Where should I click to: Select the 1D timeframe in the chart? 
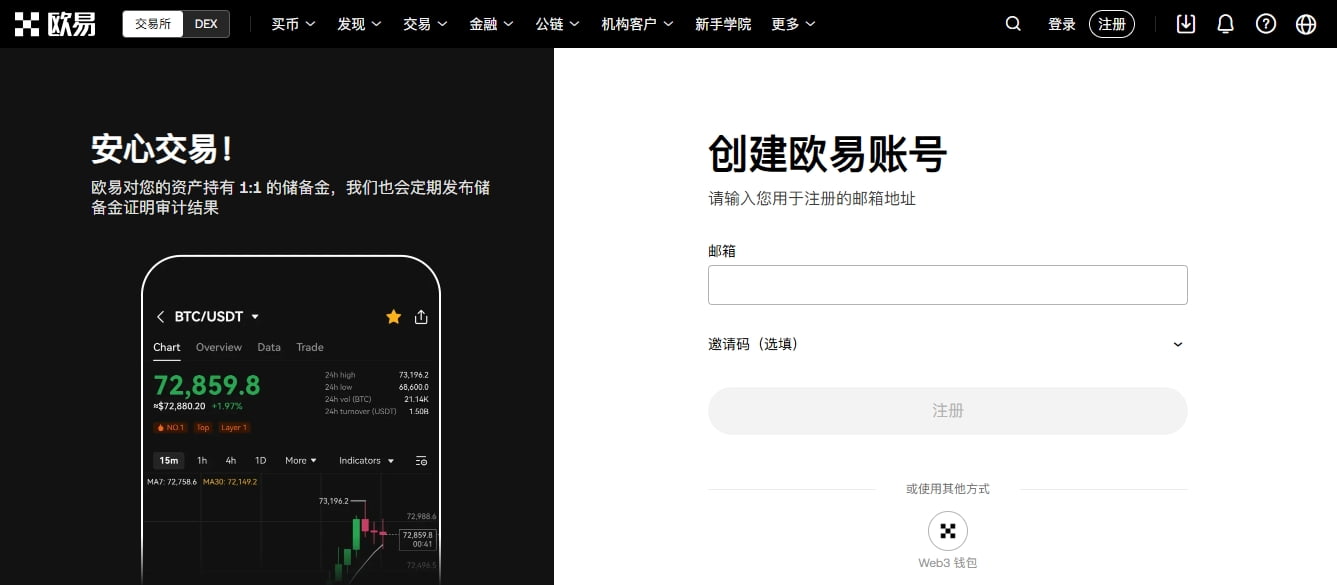click(260, 460)
